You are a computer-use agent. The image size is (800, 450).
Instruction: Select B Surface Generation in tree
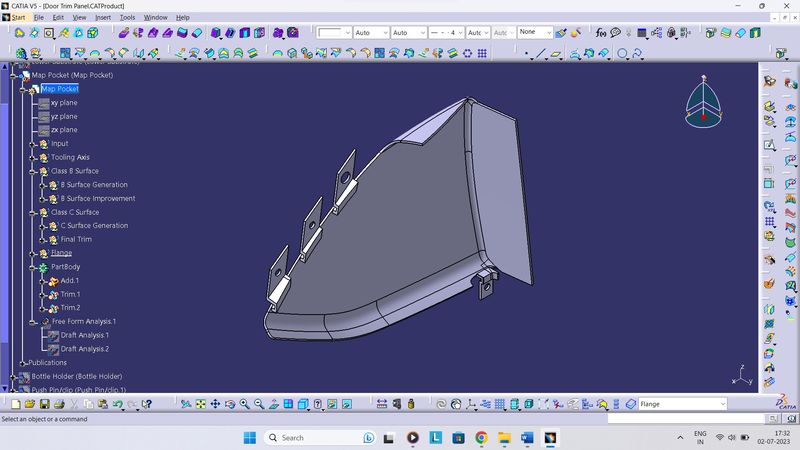pyautogui.click(x=94, y=185)
